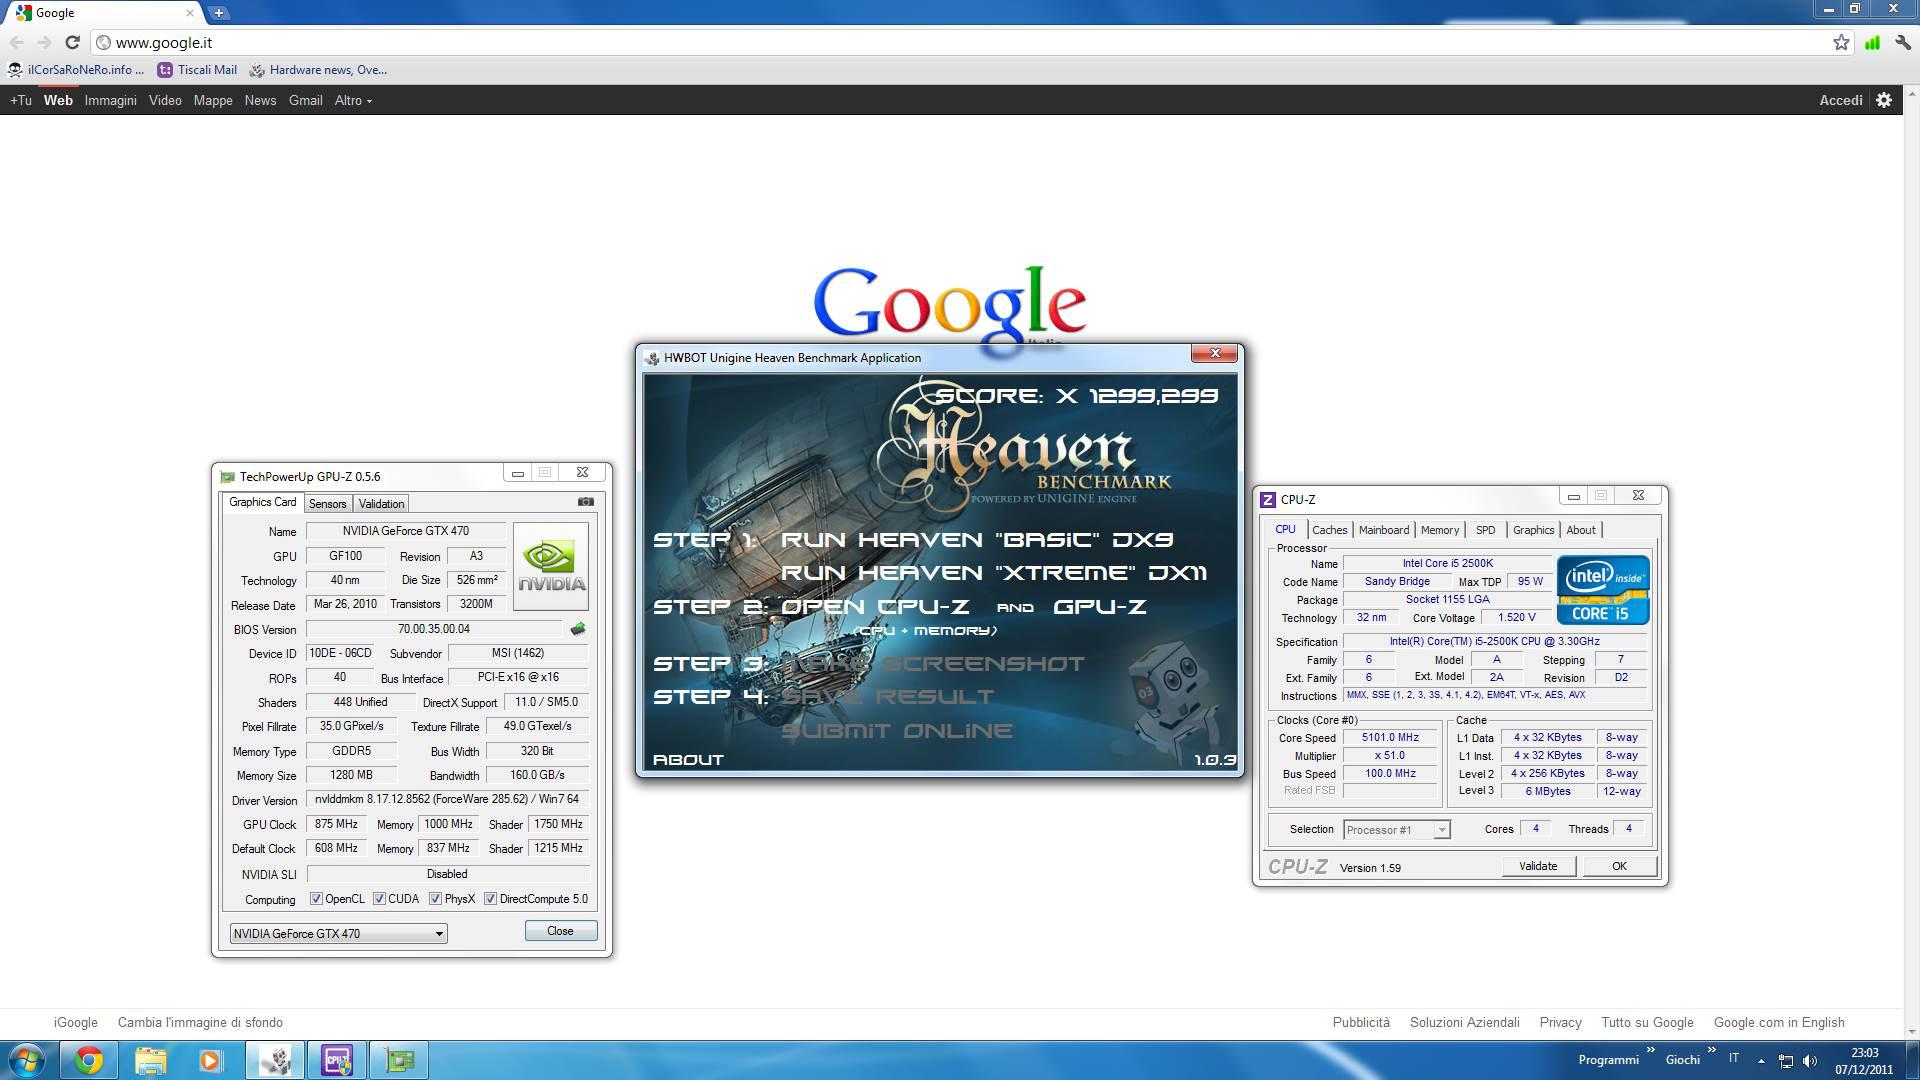Reload the page with the refresh icon
The height and width of the screenshot is (1080, 1920).
pos(72,42)
